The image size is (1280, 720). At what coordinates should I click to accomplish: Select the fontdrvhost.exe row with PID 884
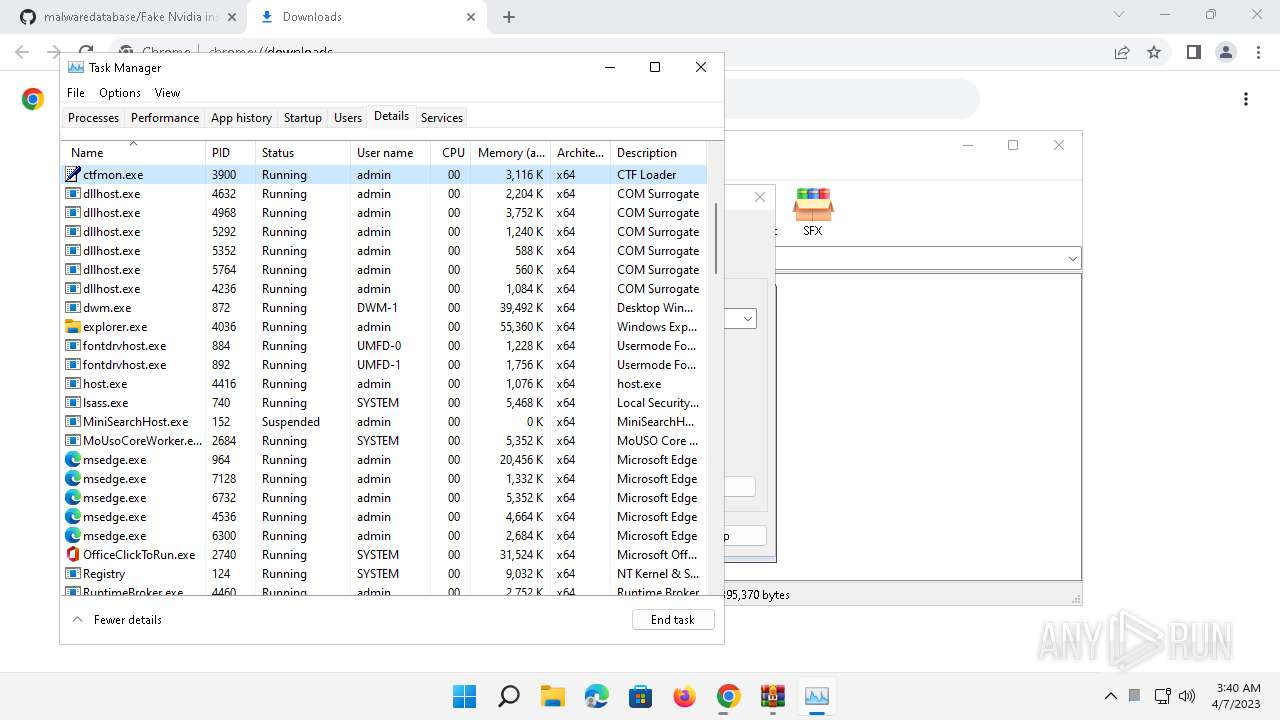pos(384,345)
